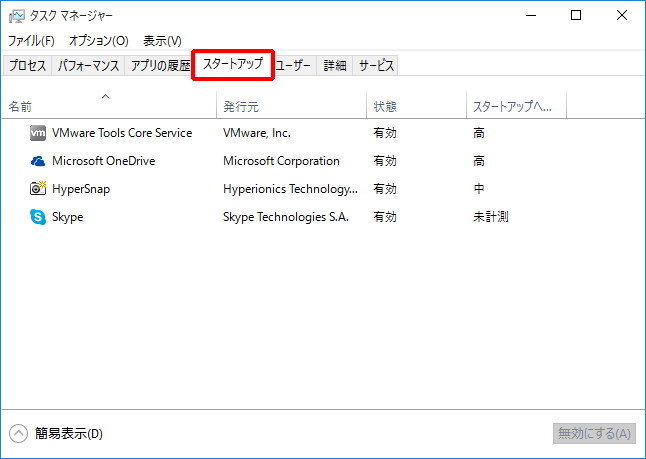646x459 pixels.
Task: Click the 中 impact value for HyperSnap
Action: point(479,189)
